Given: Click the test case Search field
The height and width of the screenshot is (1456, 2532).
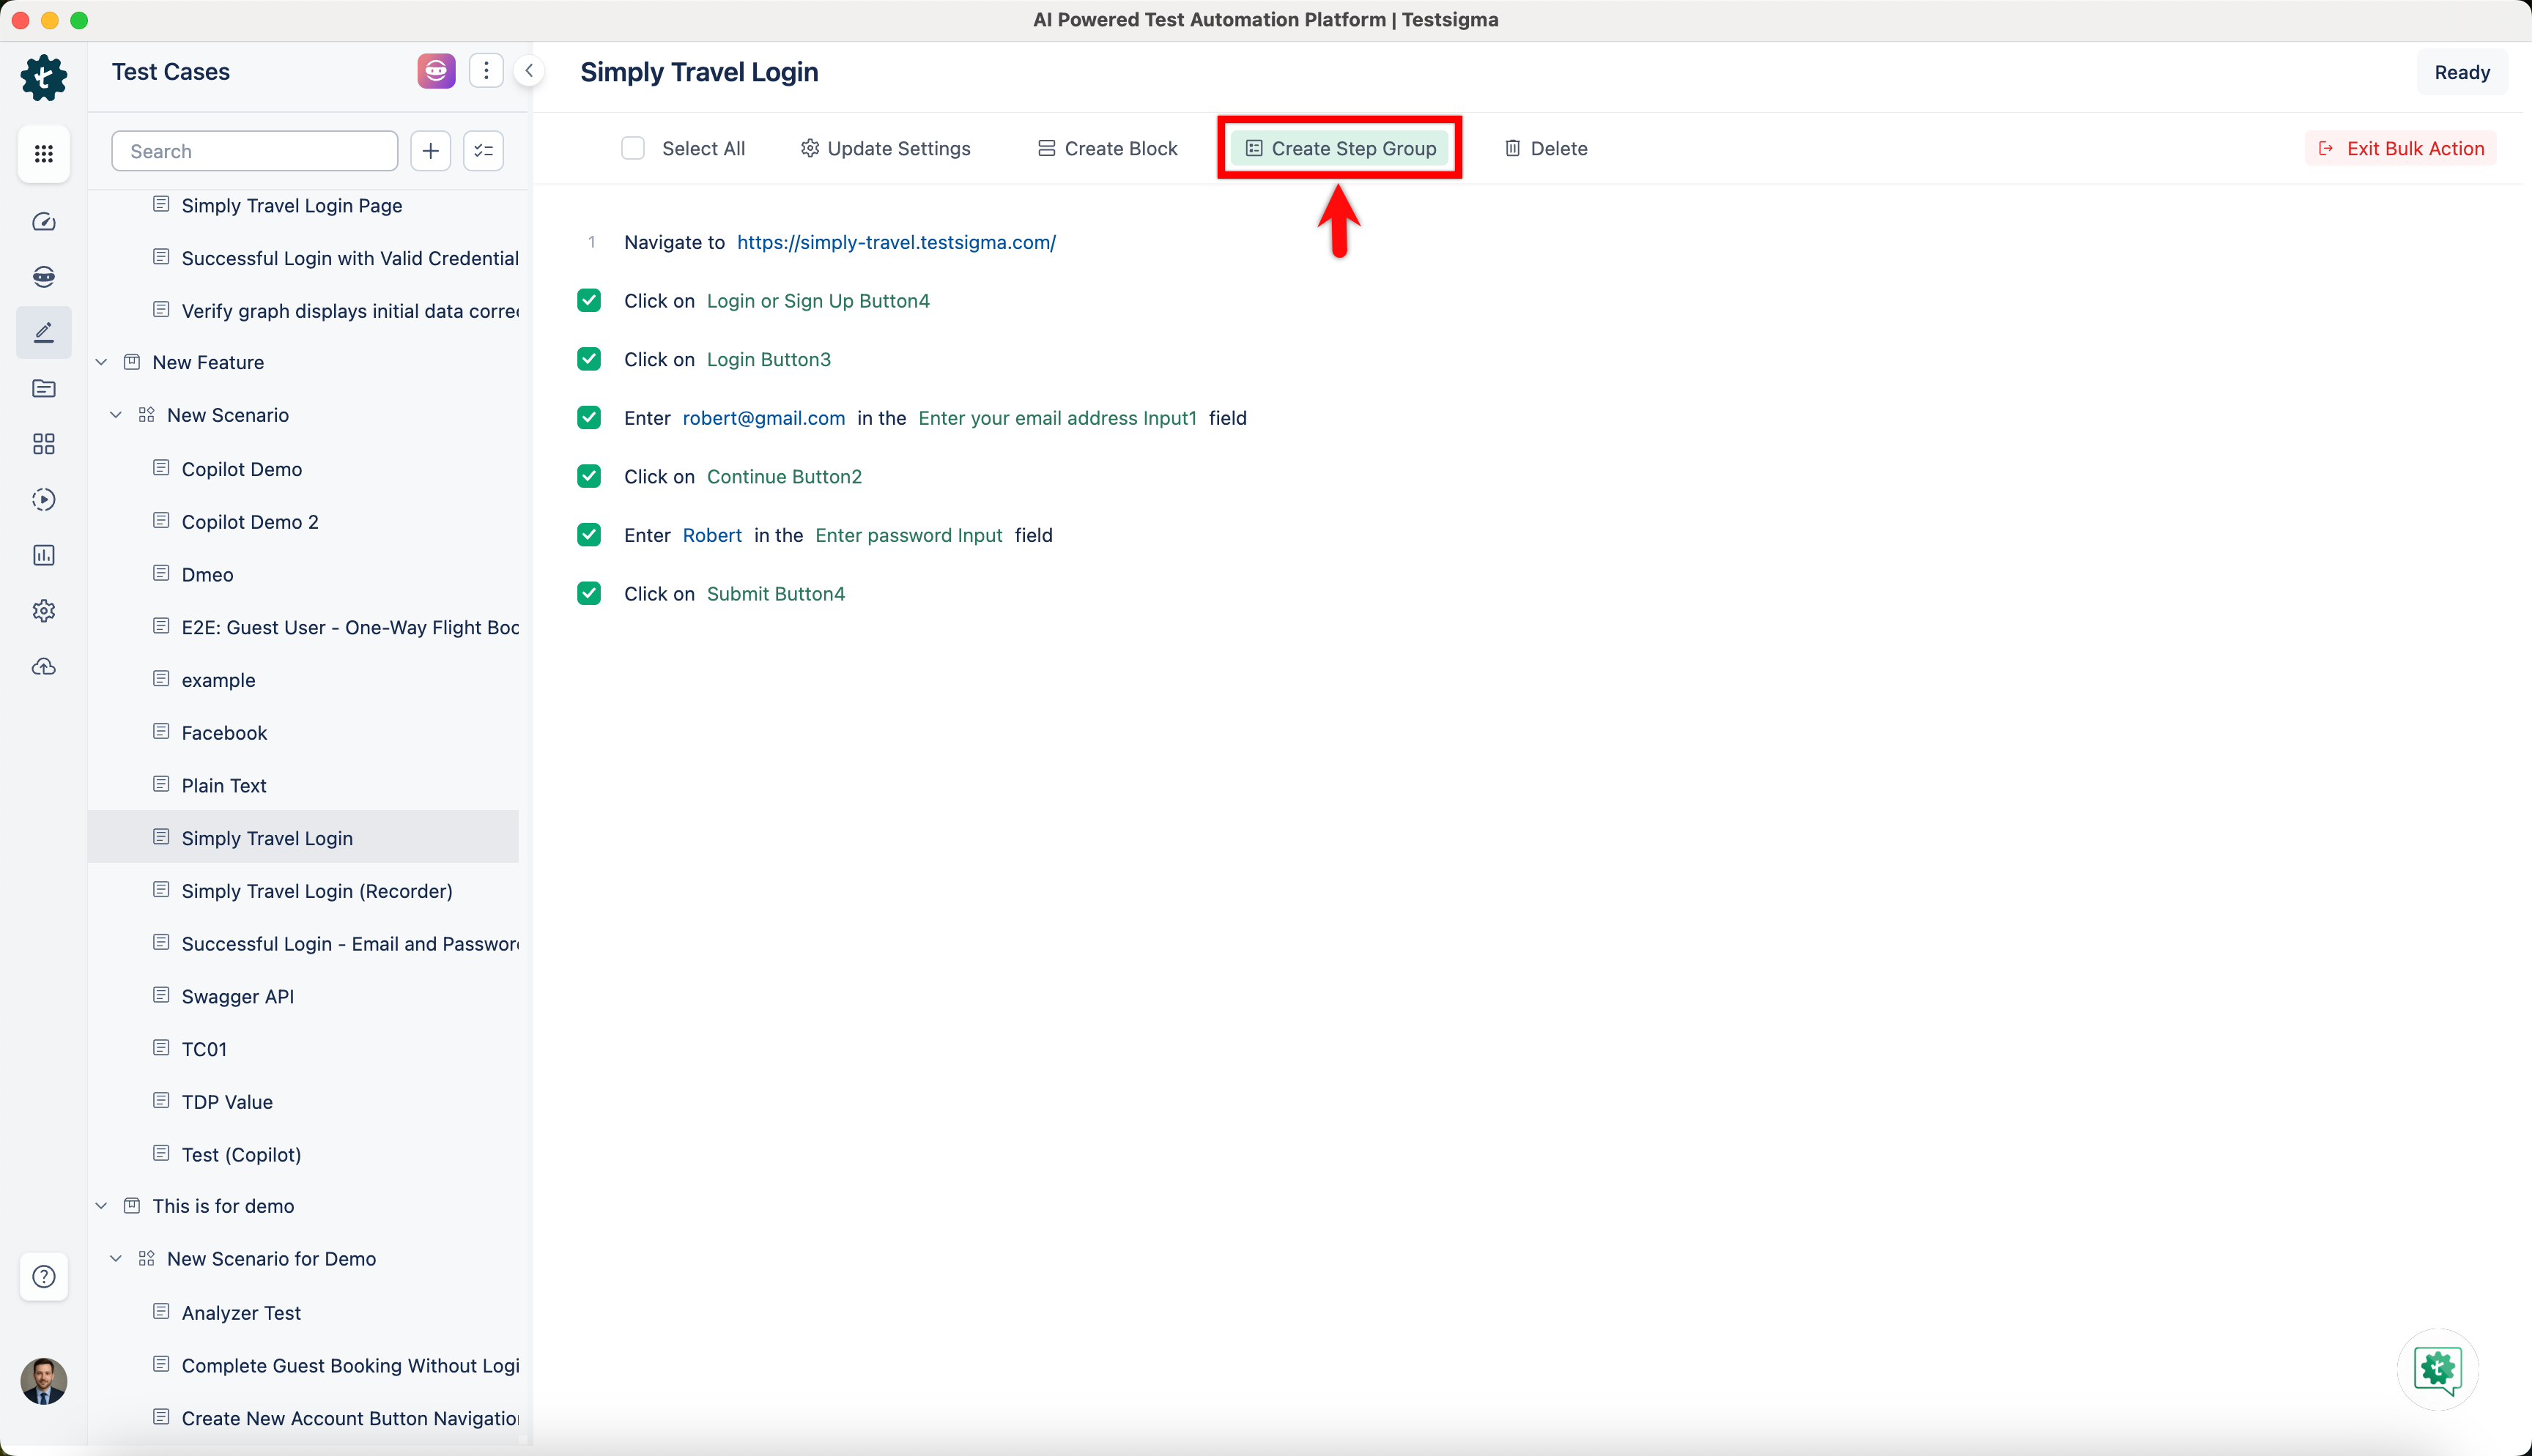Looking at the screenshot, I should coord(255,151).
